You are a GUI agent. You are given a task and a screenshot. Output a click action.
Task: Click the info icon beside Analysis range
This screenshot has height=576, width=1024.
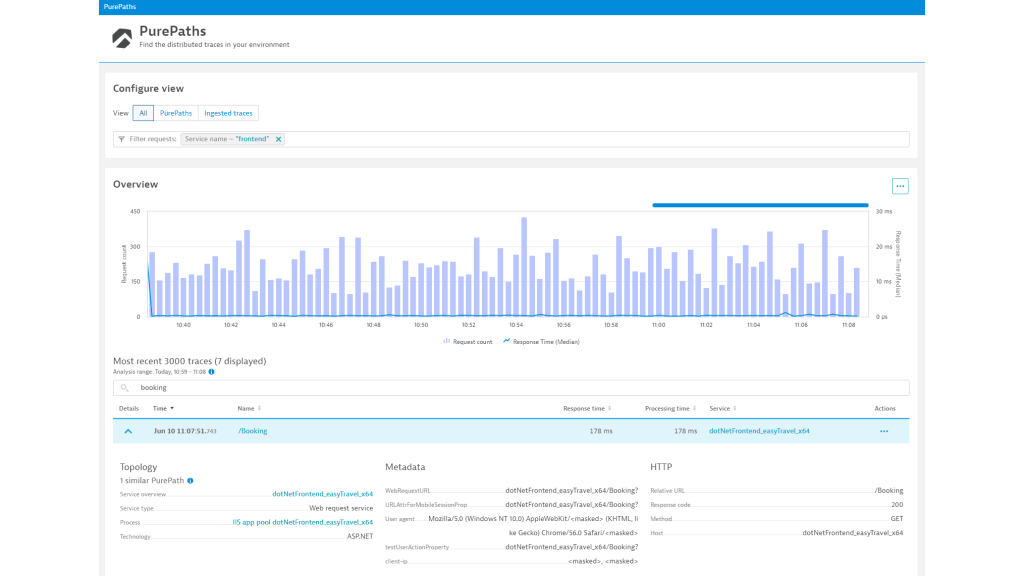(x=211, y=371)
